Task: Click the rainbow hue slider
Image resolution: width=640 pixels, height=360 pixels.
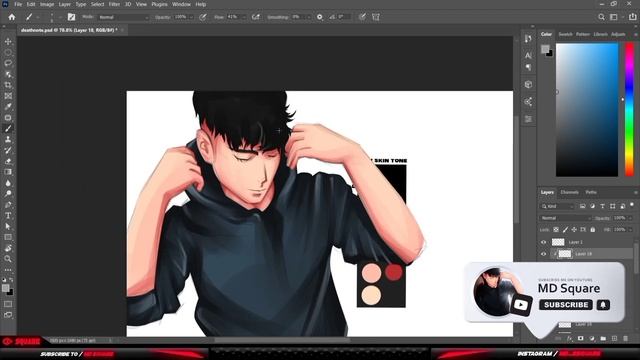Action: coord(629,110)
